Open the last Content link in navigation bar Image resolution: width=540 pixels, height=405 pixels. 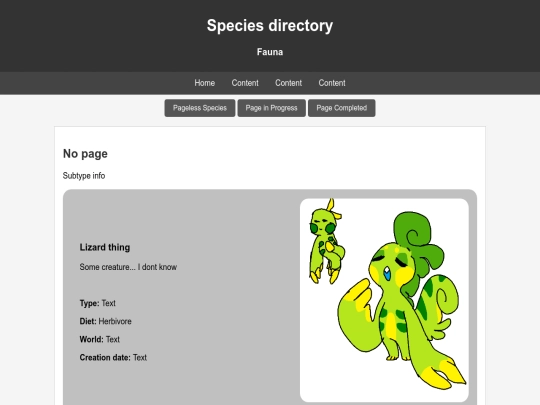[x=332, y=83]
